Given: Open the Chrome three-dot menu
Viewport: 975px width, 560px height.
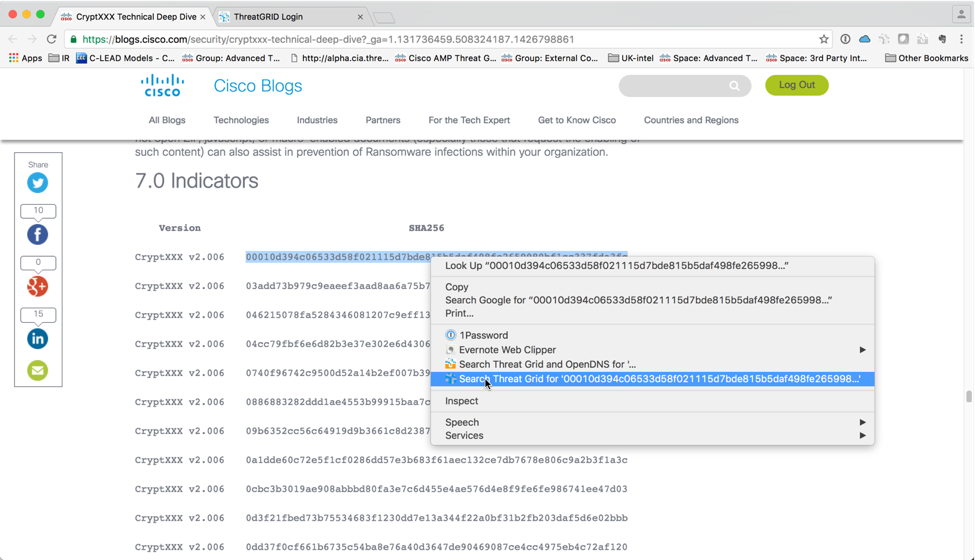Looking at the screenshot, I should [961, 39].
